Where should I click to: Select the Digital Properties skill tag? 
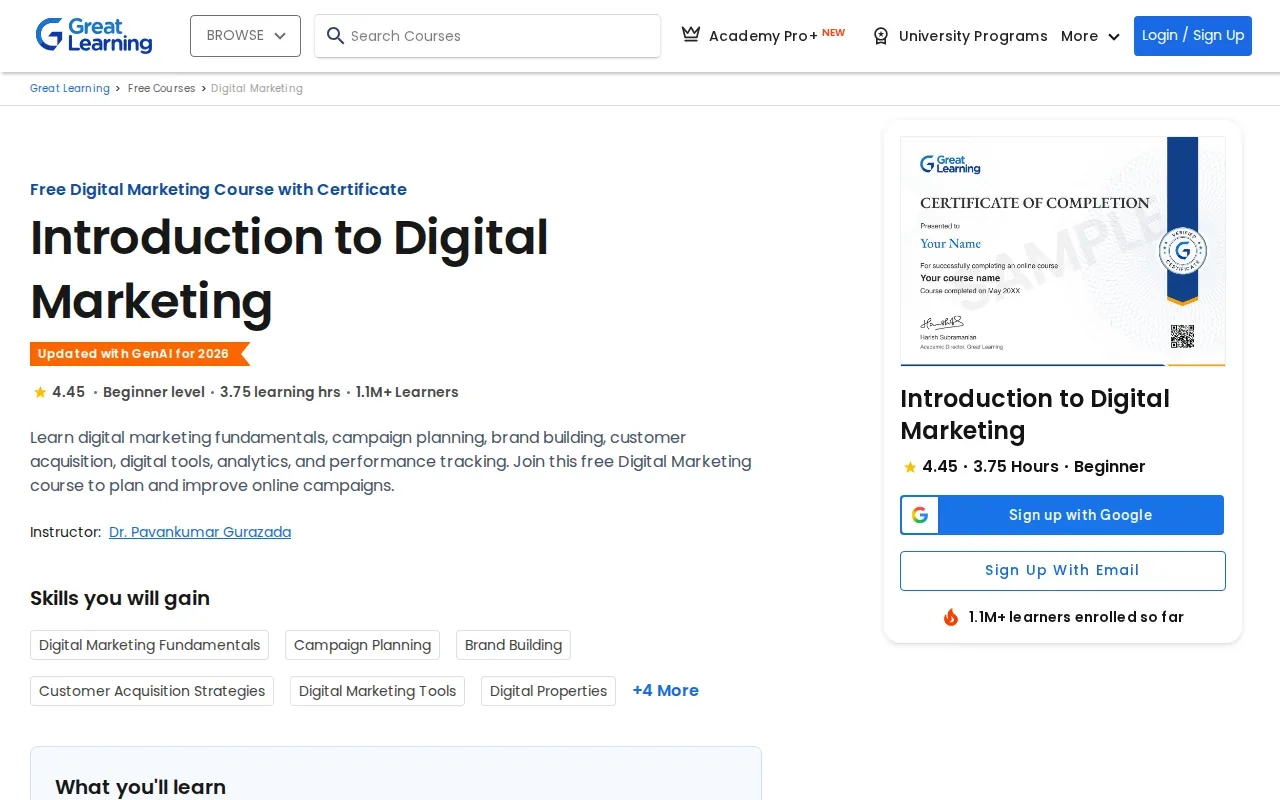(x=548, y=691)
